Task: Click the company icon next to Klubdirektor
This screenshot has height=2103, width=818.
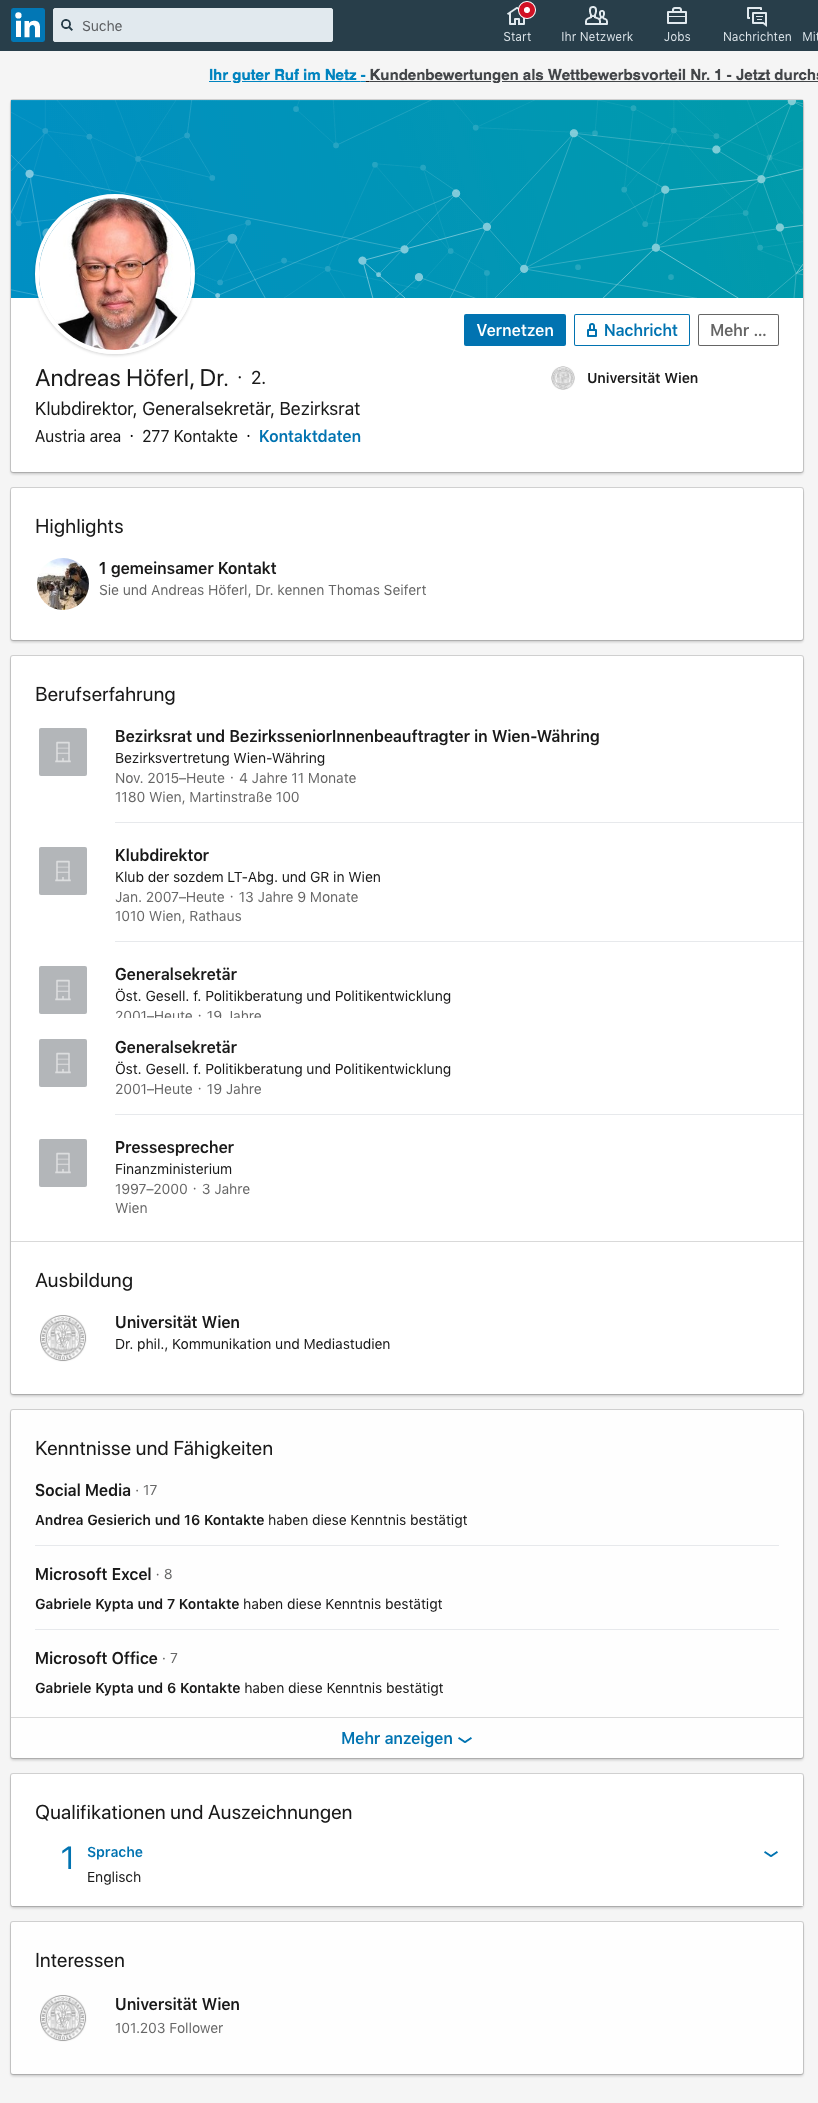Action: tap(63, 871)
